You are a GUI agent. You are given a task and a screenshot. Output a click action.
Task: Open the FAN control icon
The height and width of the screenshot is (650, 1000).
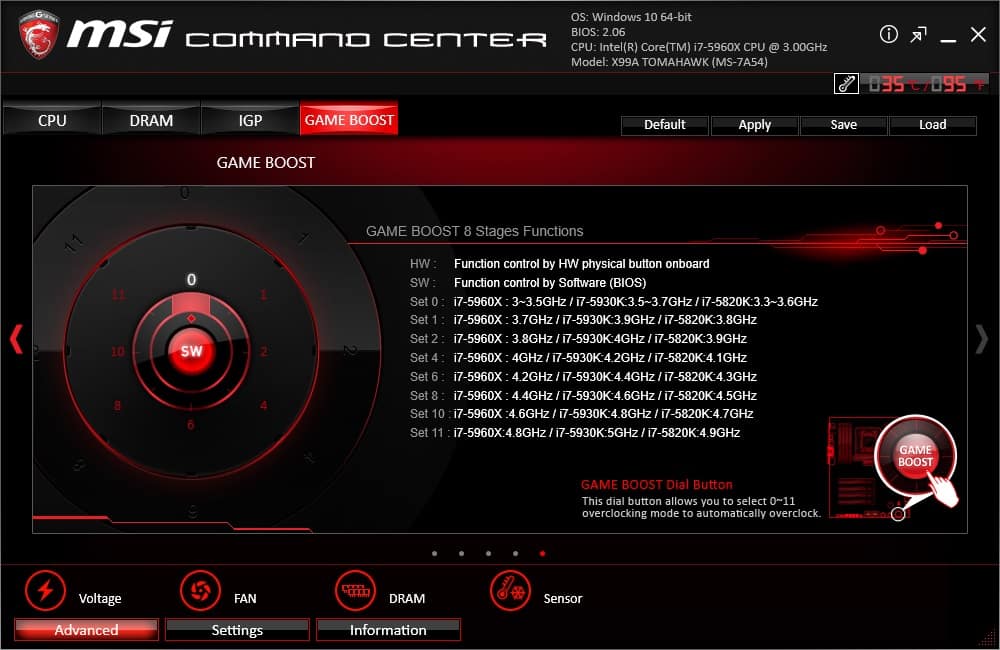(x=200, y=591)
